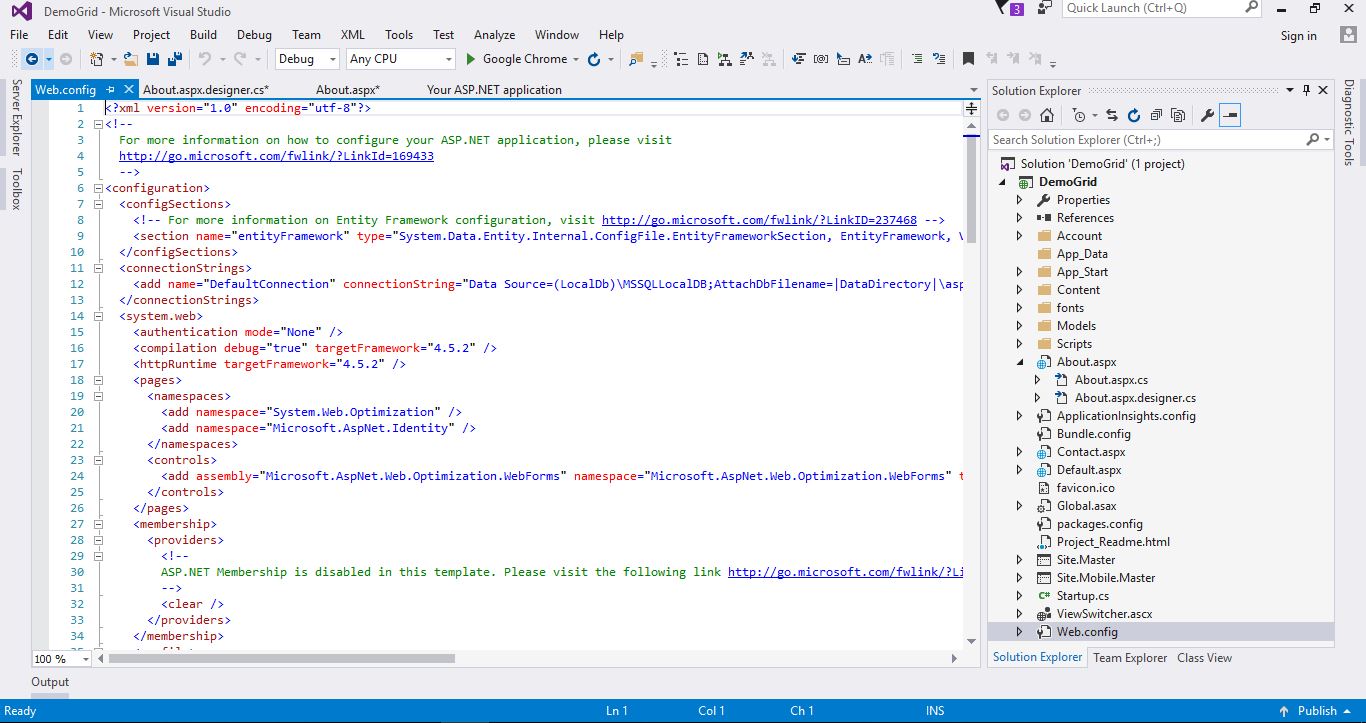The image size is (1366, 723).
Task: Collapse the configuration XML node
Action: pyautogui.click(x=97, y=188)
